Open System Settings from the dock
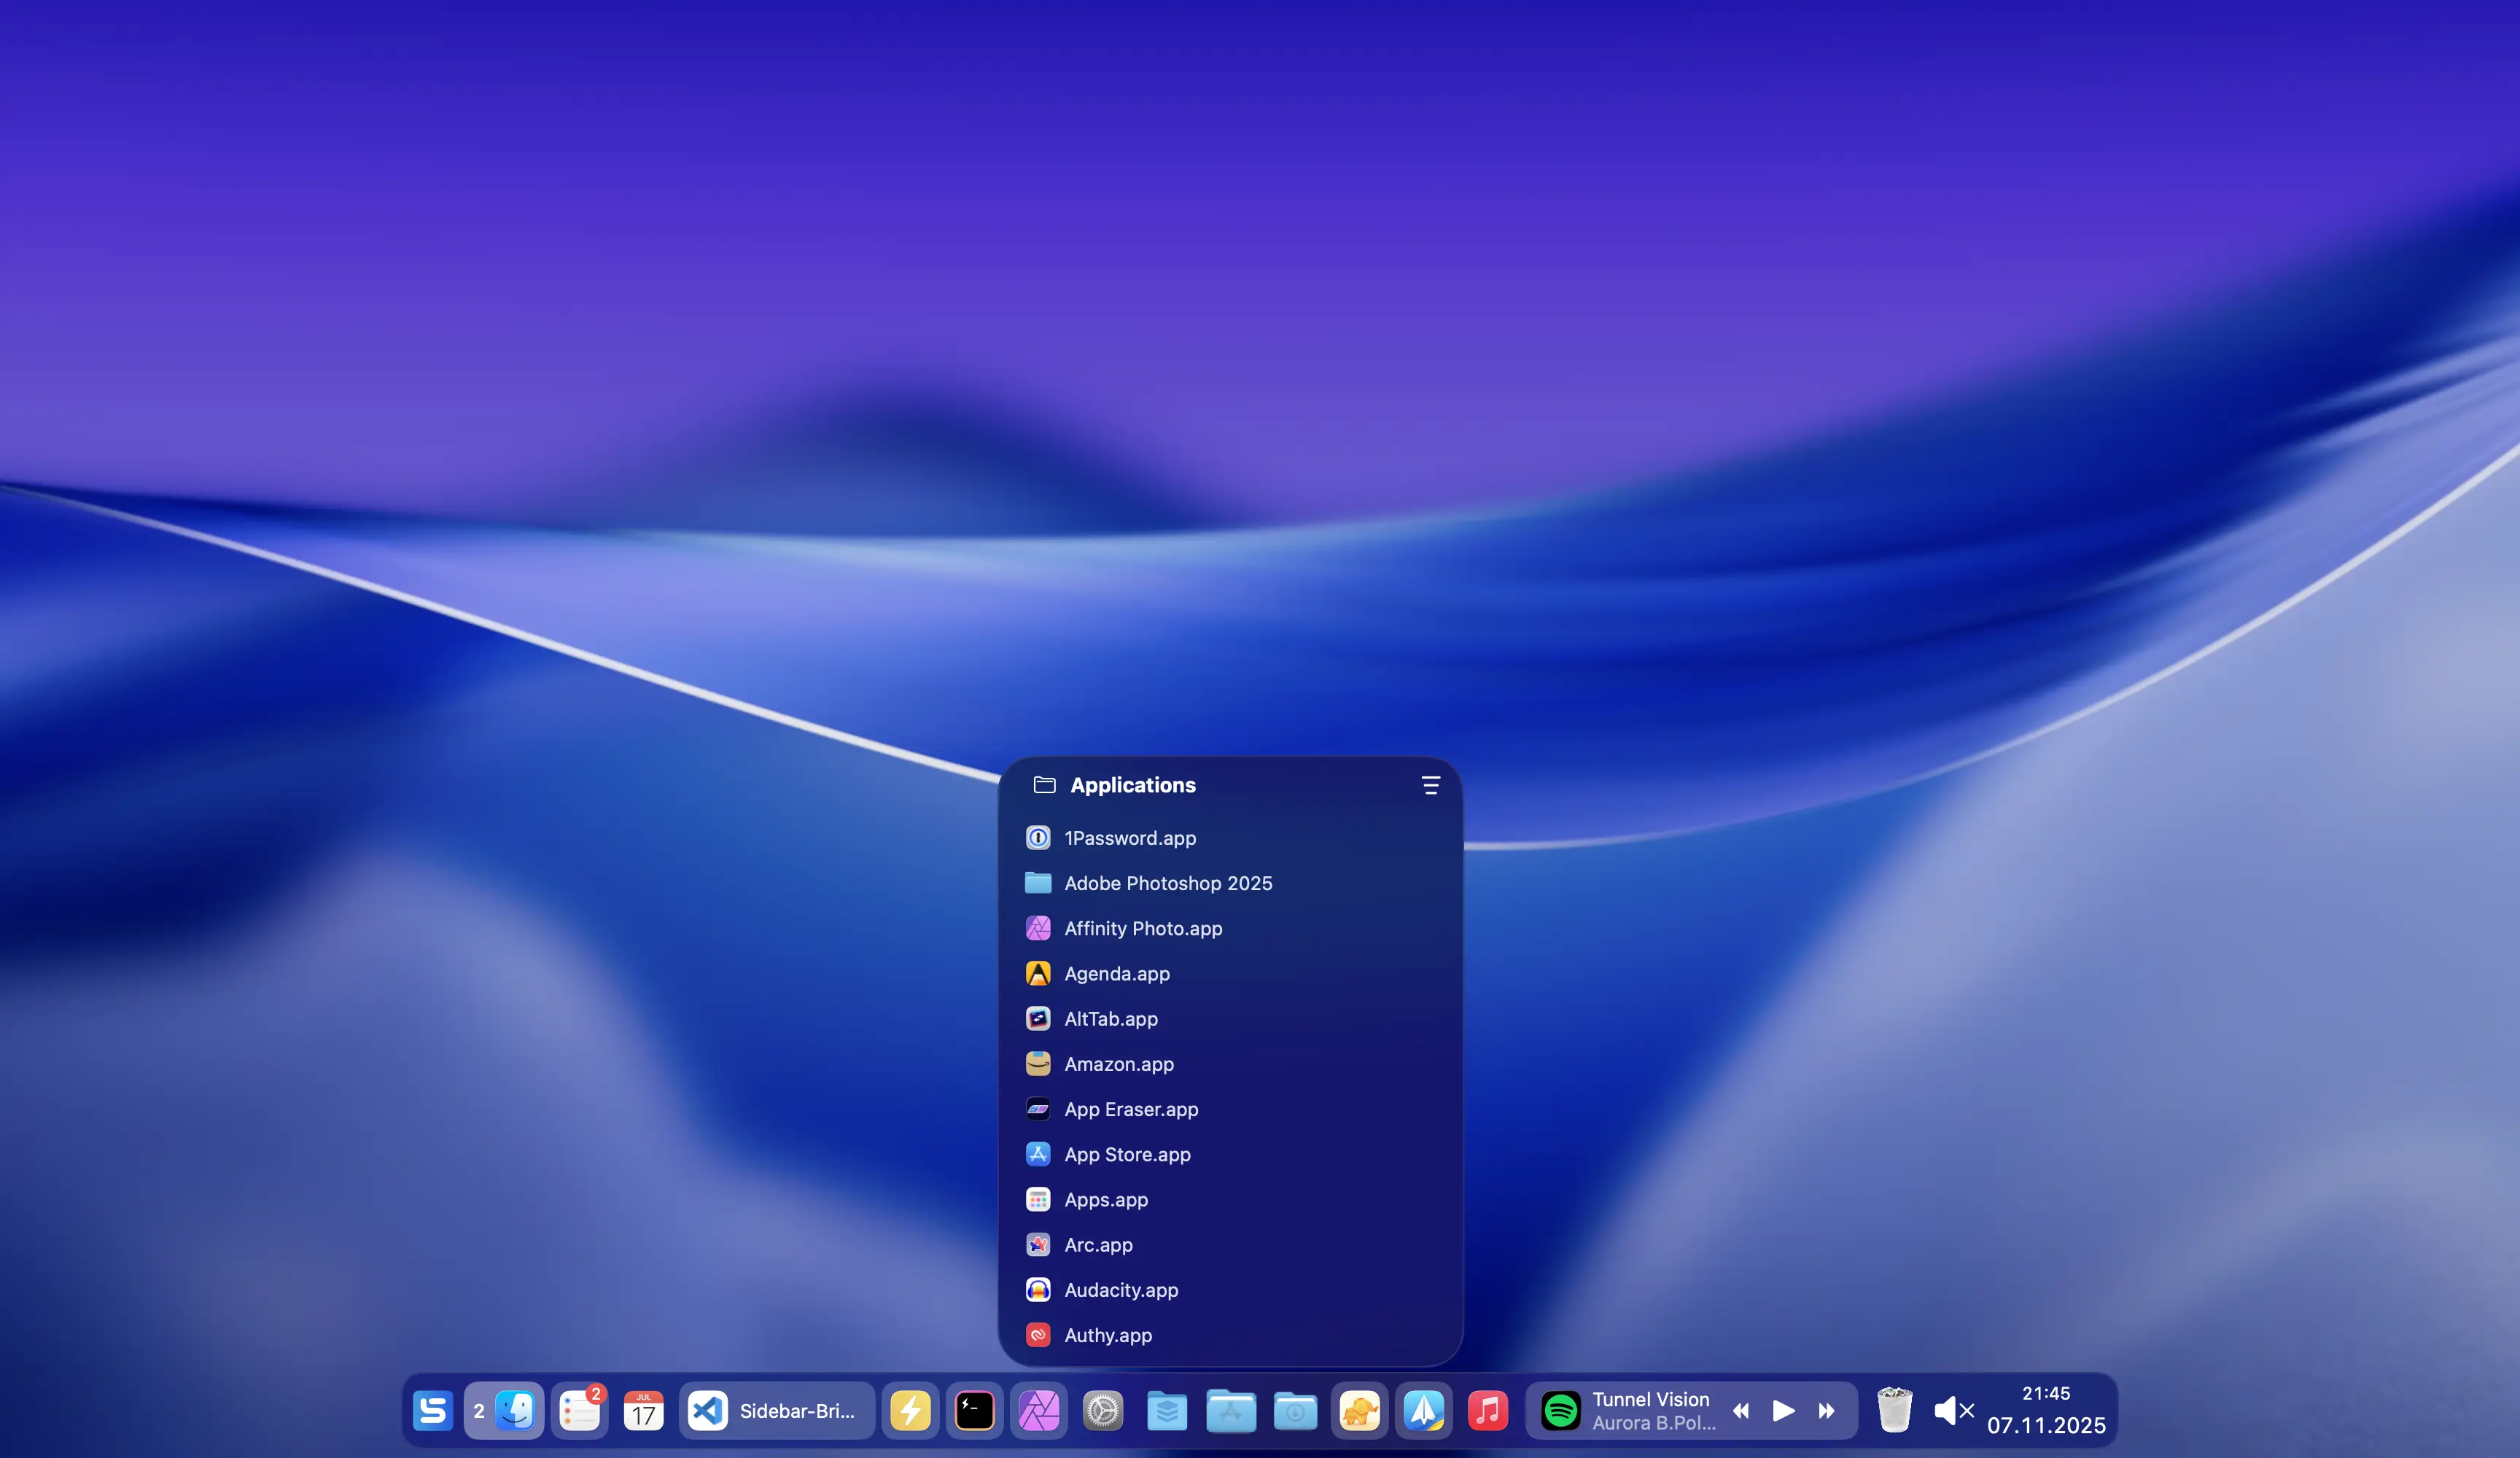 1103,1411
